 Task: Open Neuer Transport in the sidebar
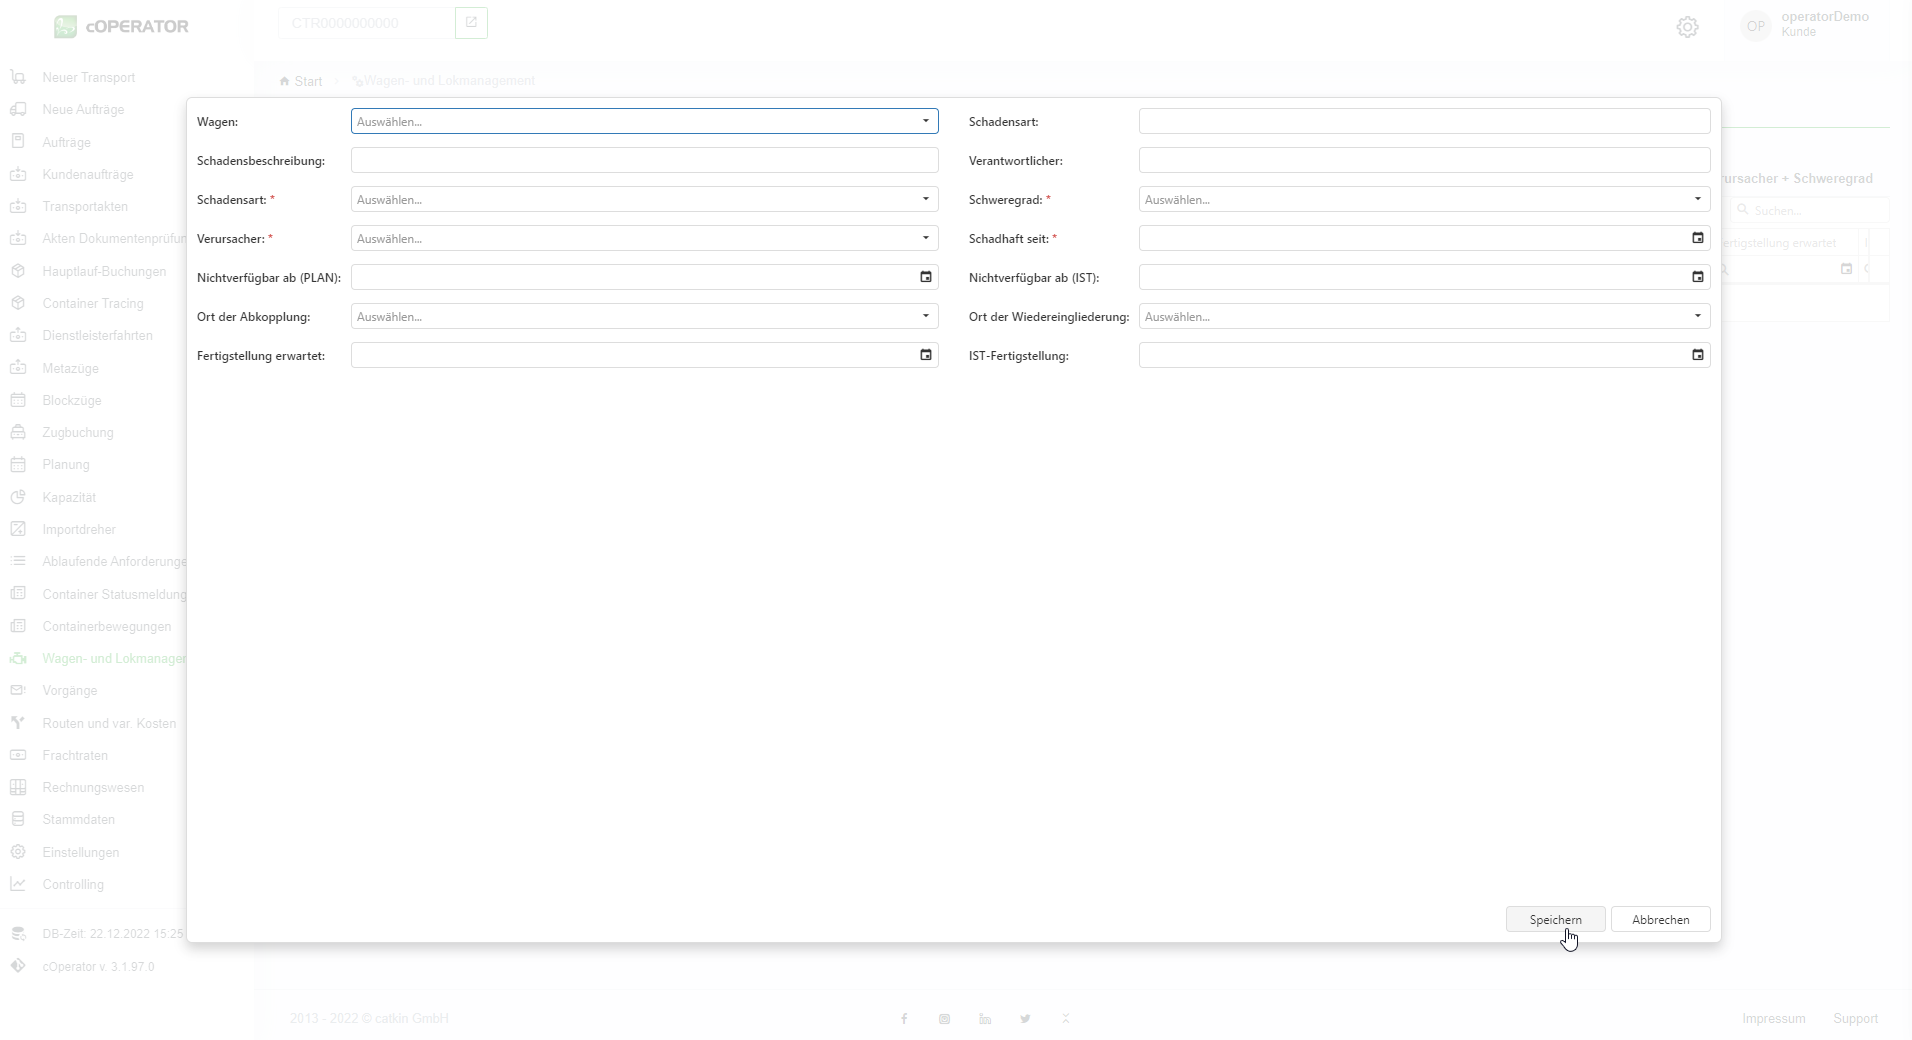click(89, 78)
